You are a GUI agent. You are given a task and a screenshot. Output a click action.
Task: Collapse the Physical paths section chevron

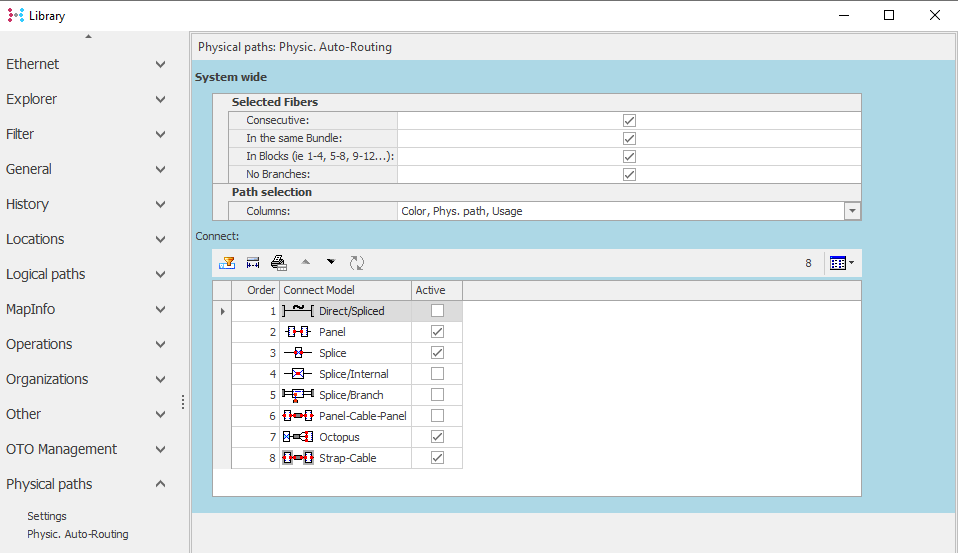(x=160, y=484)
